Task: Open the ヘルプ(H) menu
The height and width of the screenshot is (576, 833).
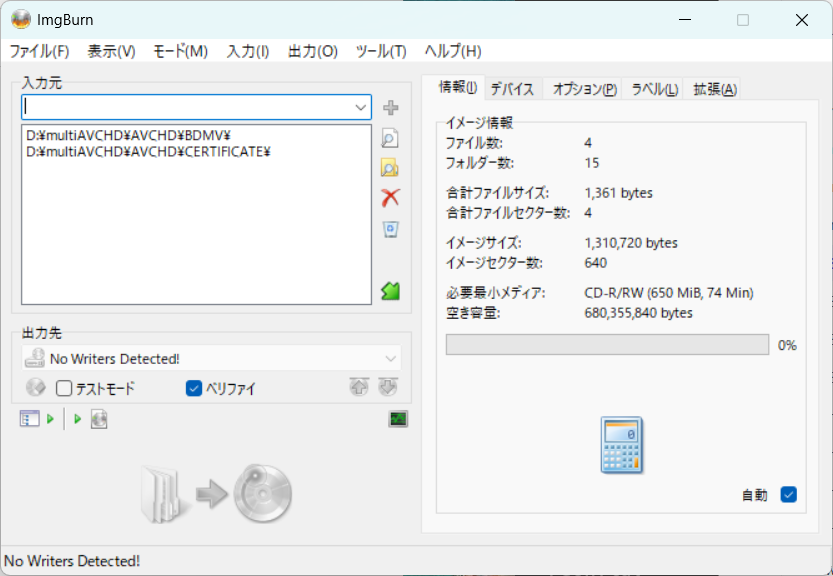Action: tap(453, 51)
